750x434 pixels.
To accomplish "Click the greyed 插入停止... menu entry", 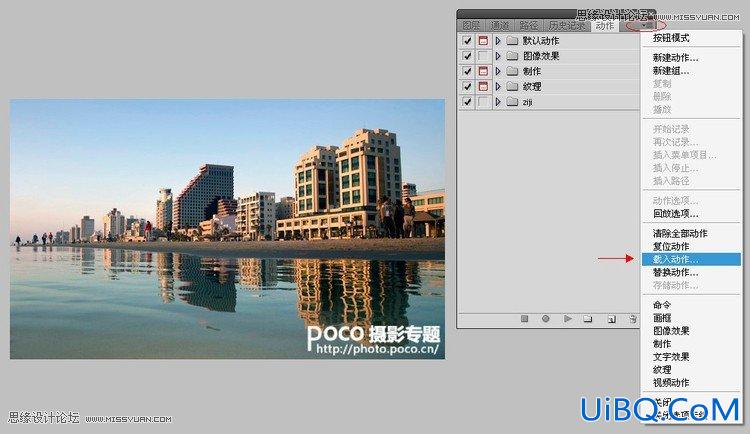I will pyautogui.click(x=676, y=168).
